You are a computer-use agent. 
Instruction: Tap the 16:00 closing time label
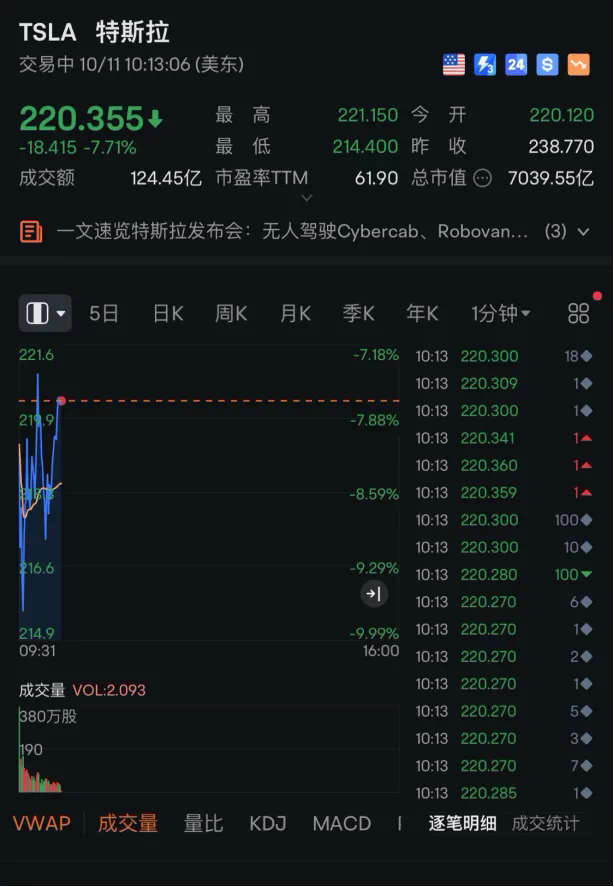[381, 651]
